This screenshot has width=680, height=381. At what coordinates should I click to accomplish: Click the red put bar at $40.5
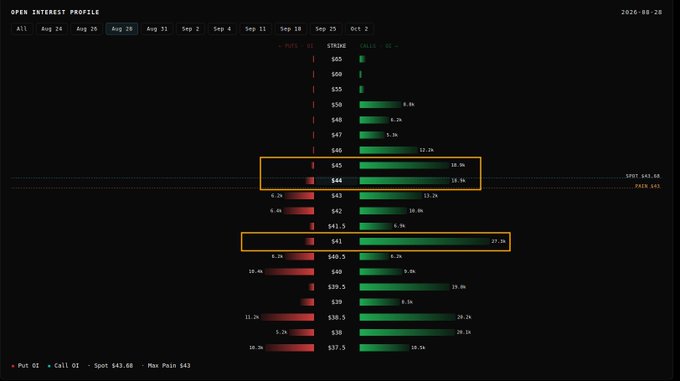point(299,257)
